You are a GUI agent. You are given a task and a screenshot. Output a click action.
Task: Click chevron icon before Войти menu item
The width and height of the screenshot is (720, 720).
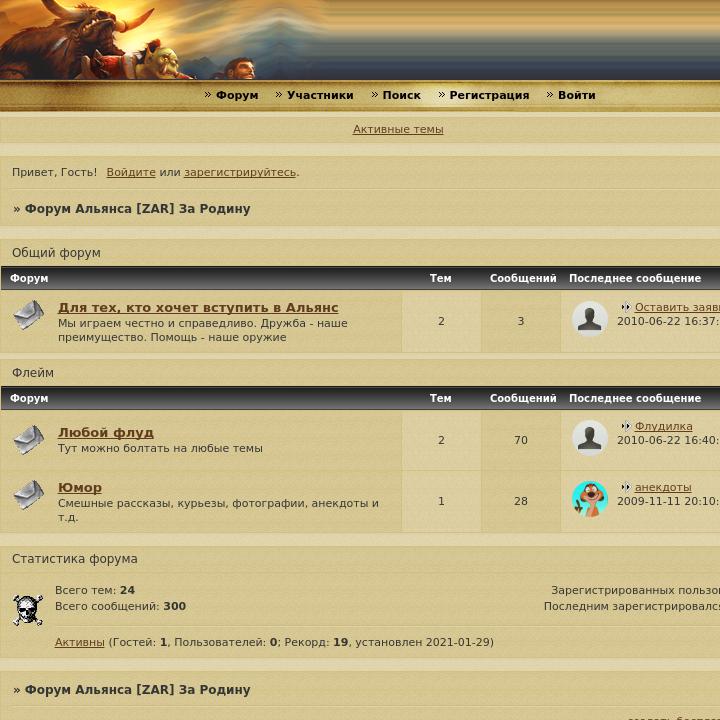550,95
